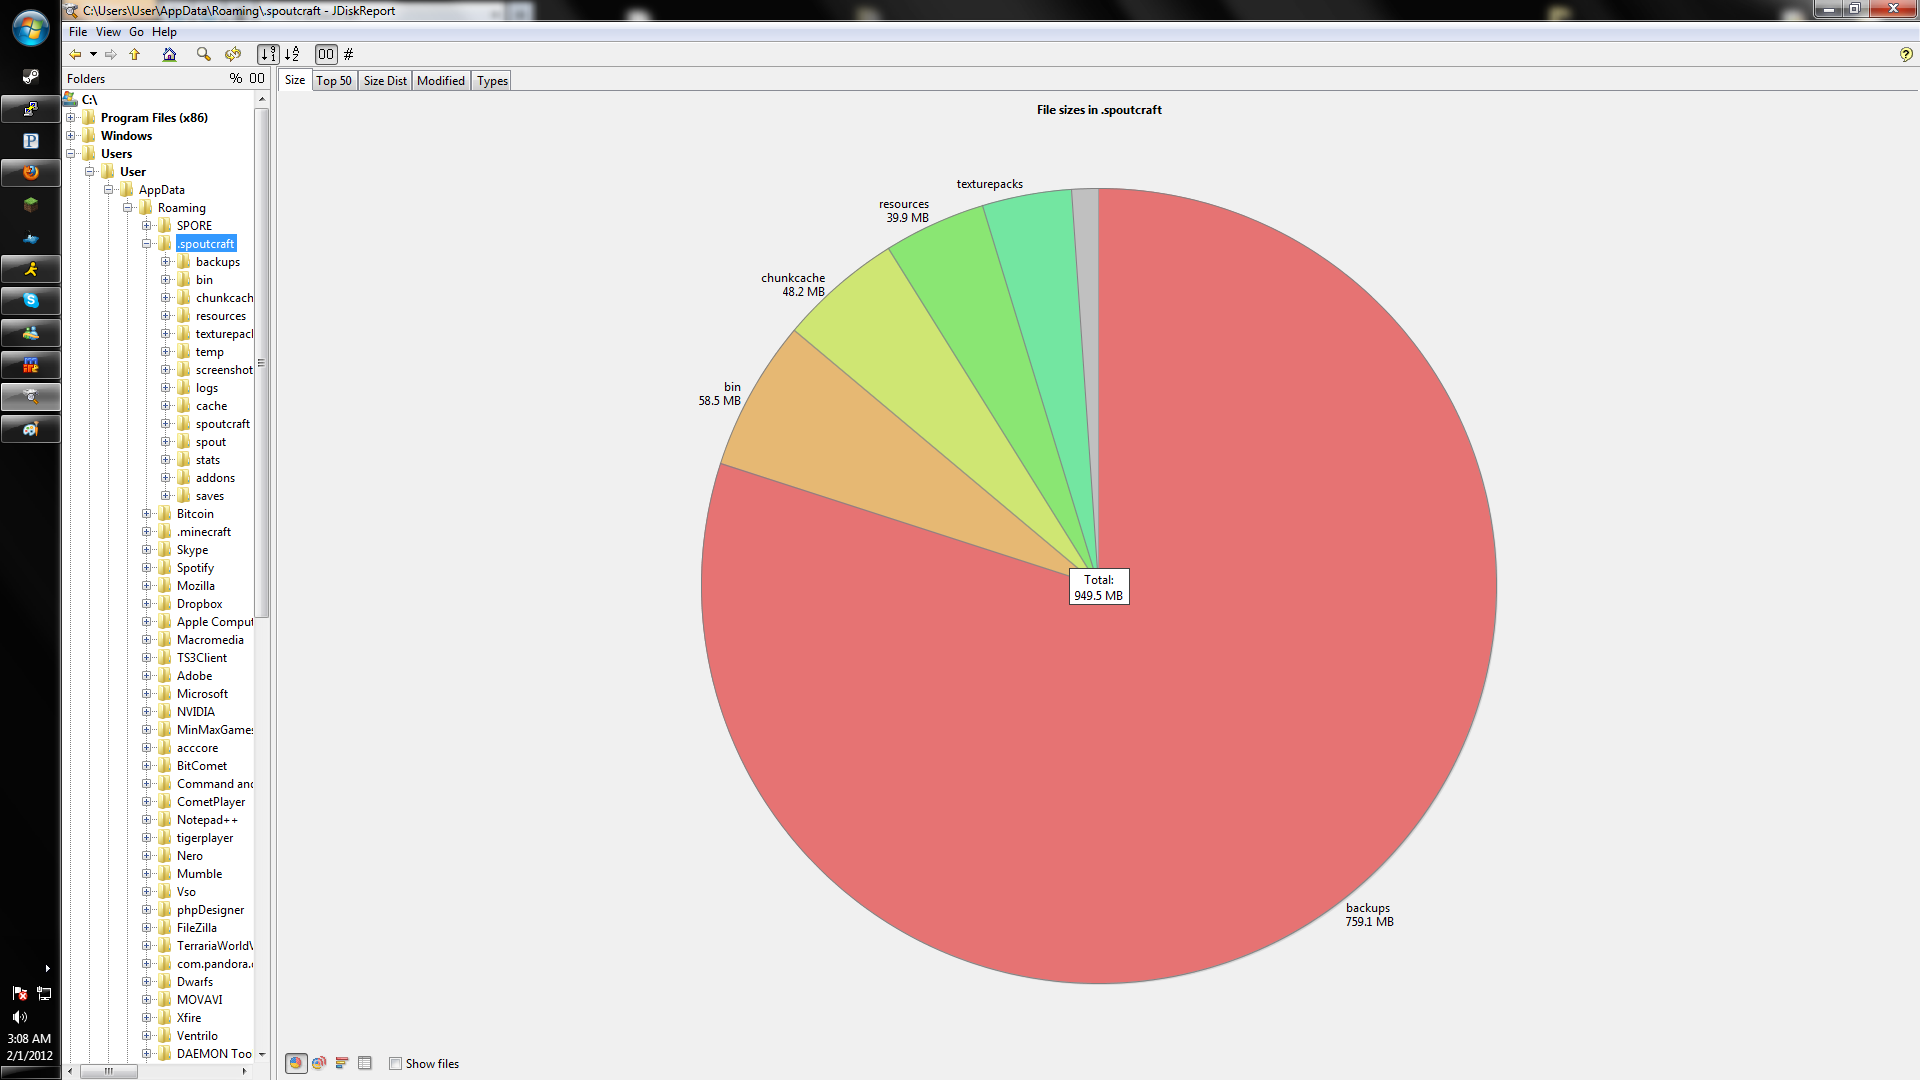Switch to the Types tab
Screen dimensions: 1920x1080
tap(492, 81)
